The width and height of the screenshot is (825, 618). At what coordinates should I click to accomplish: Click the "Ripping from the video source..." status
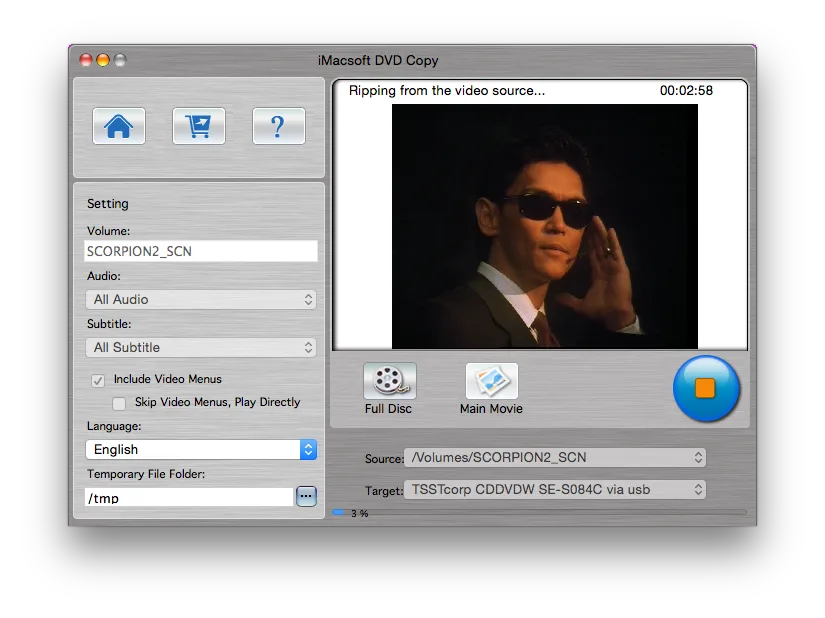[x=447, y=90]
